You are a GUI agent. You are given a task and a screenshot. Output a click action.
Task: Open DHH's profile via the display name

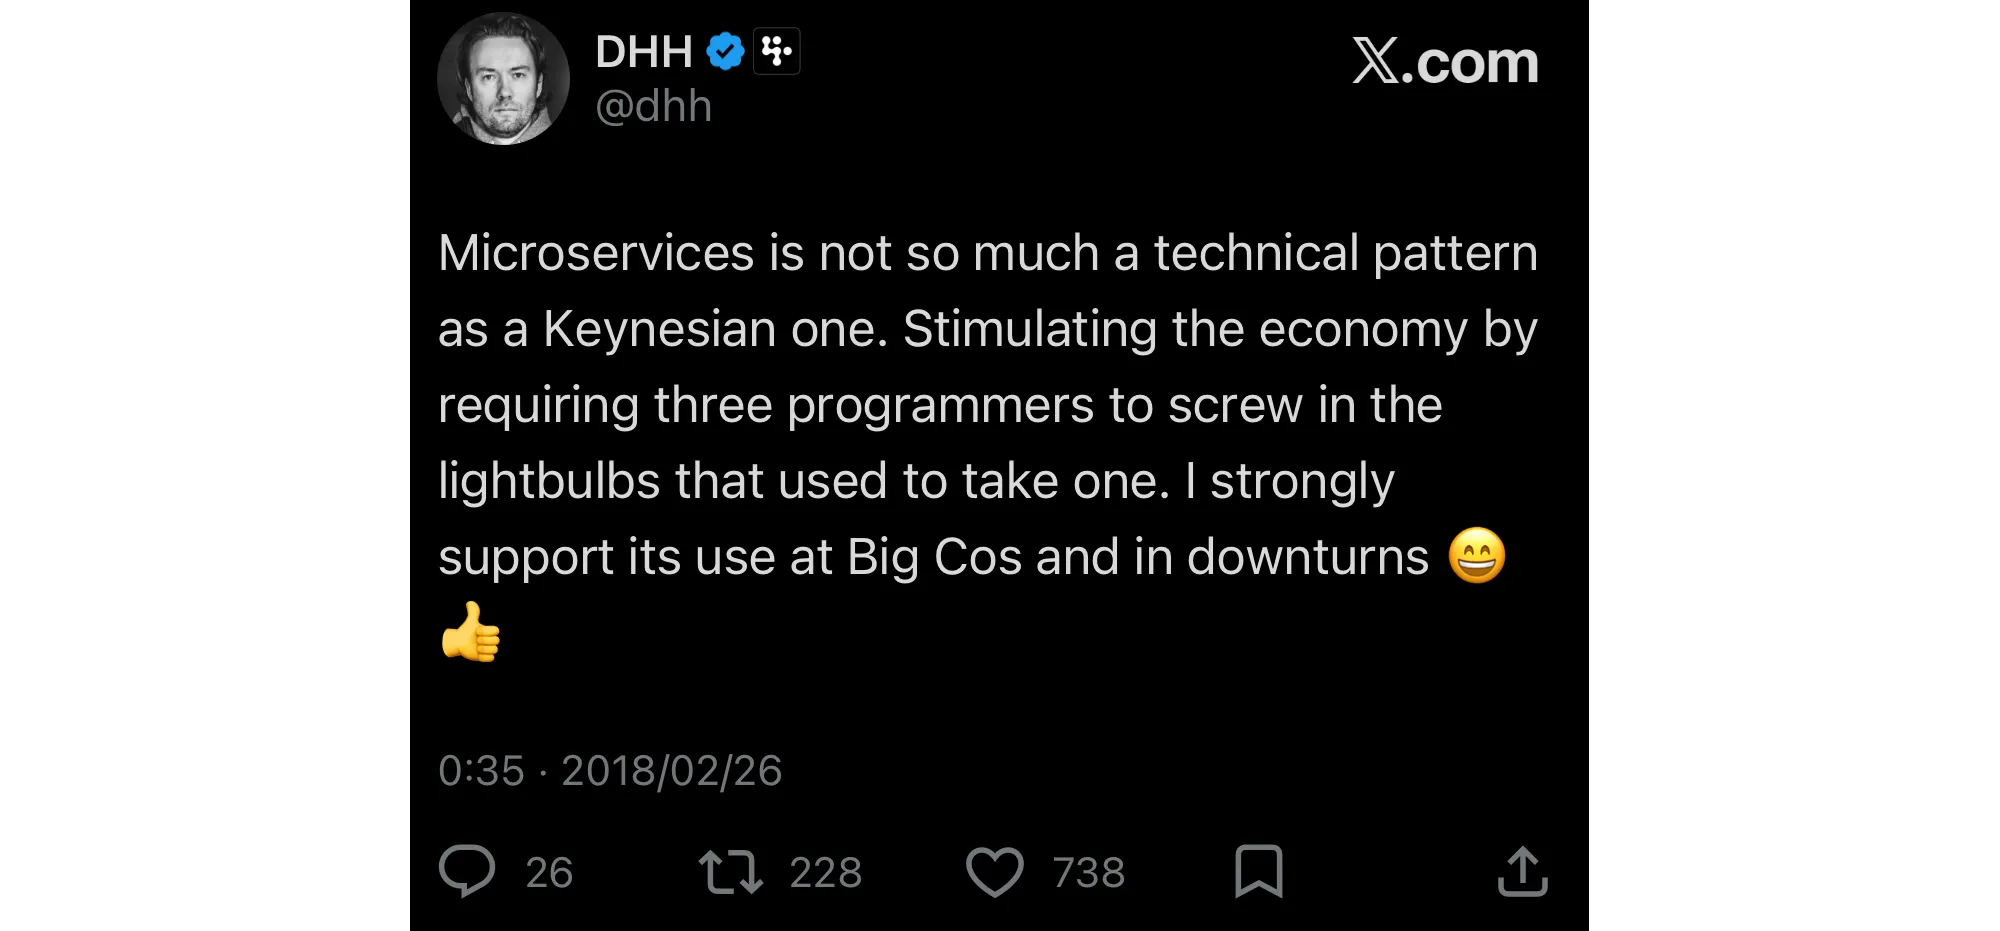(644, 50)
